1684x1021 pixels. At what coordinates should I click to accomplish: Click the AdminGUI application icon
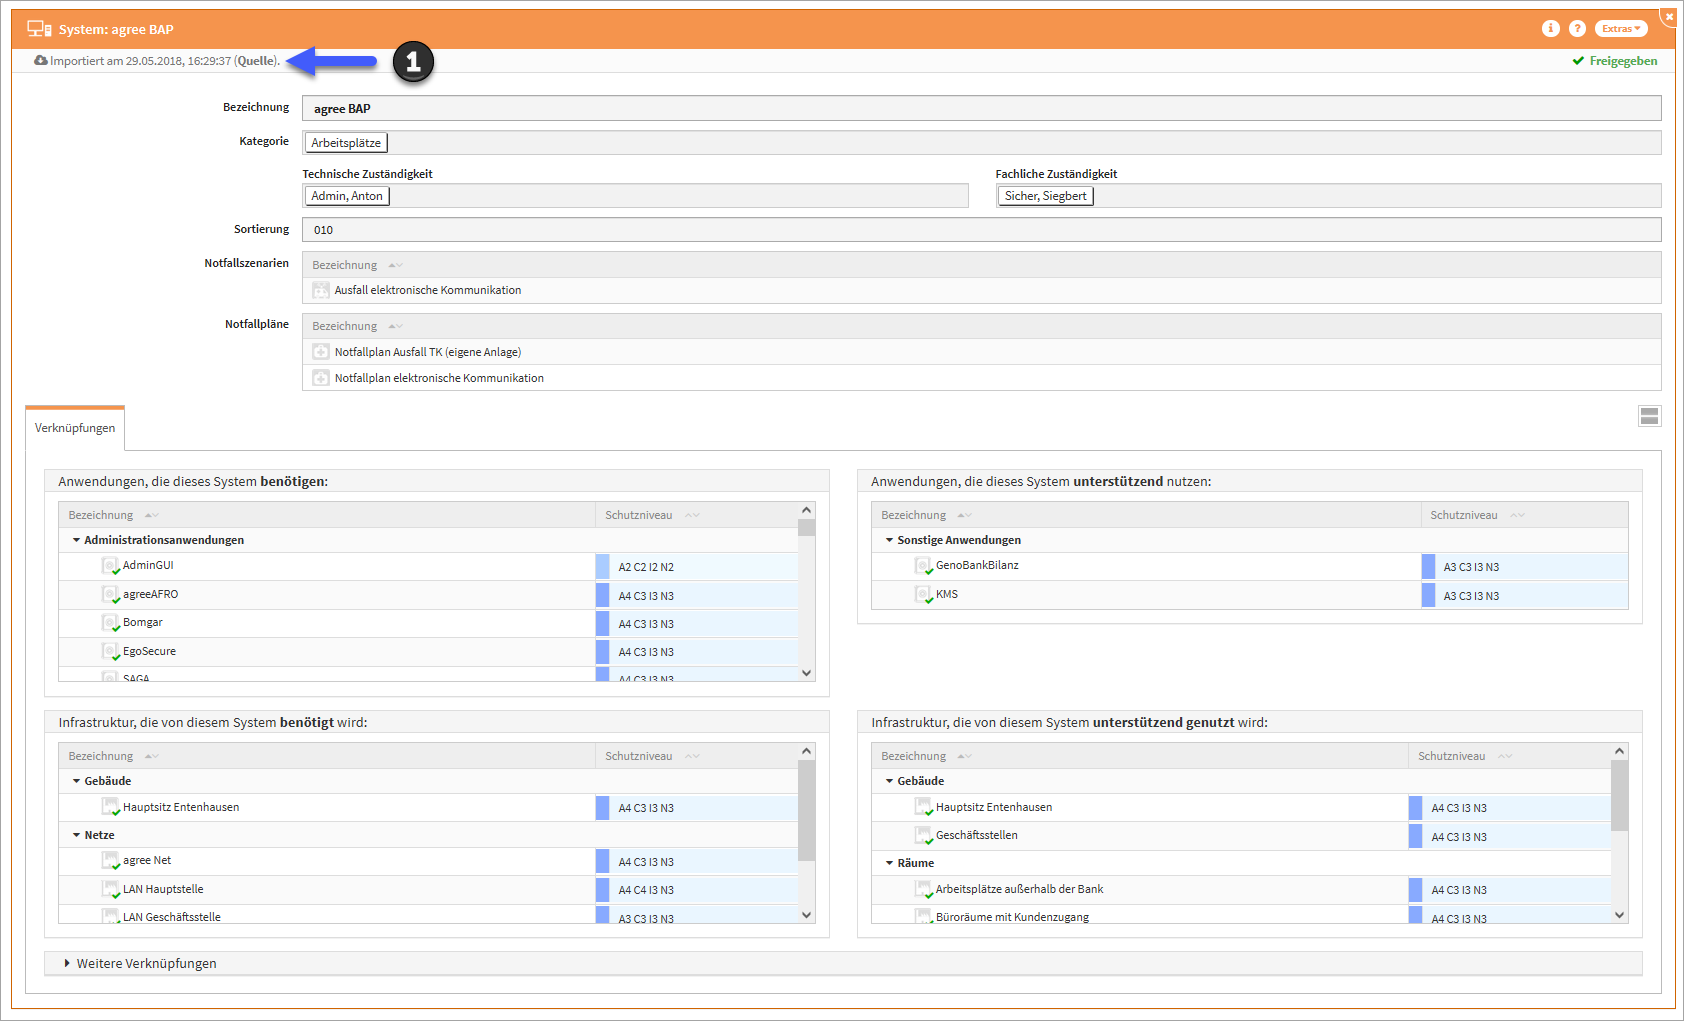coord(110,566)
